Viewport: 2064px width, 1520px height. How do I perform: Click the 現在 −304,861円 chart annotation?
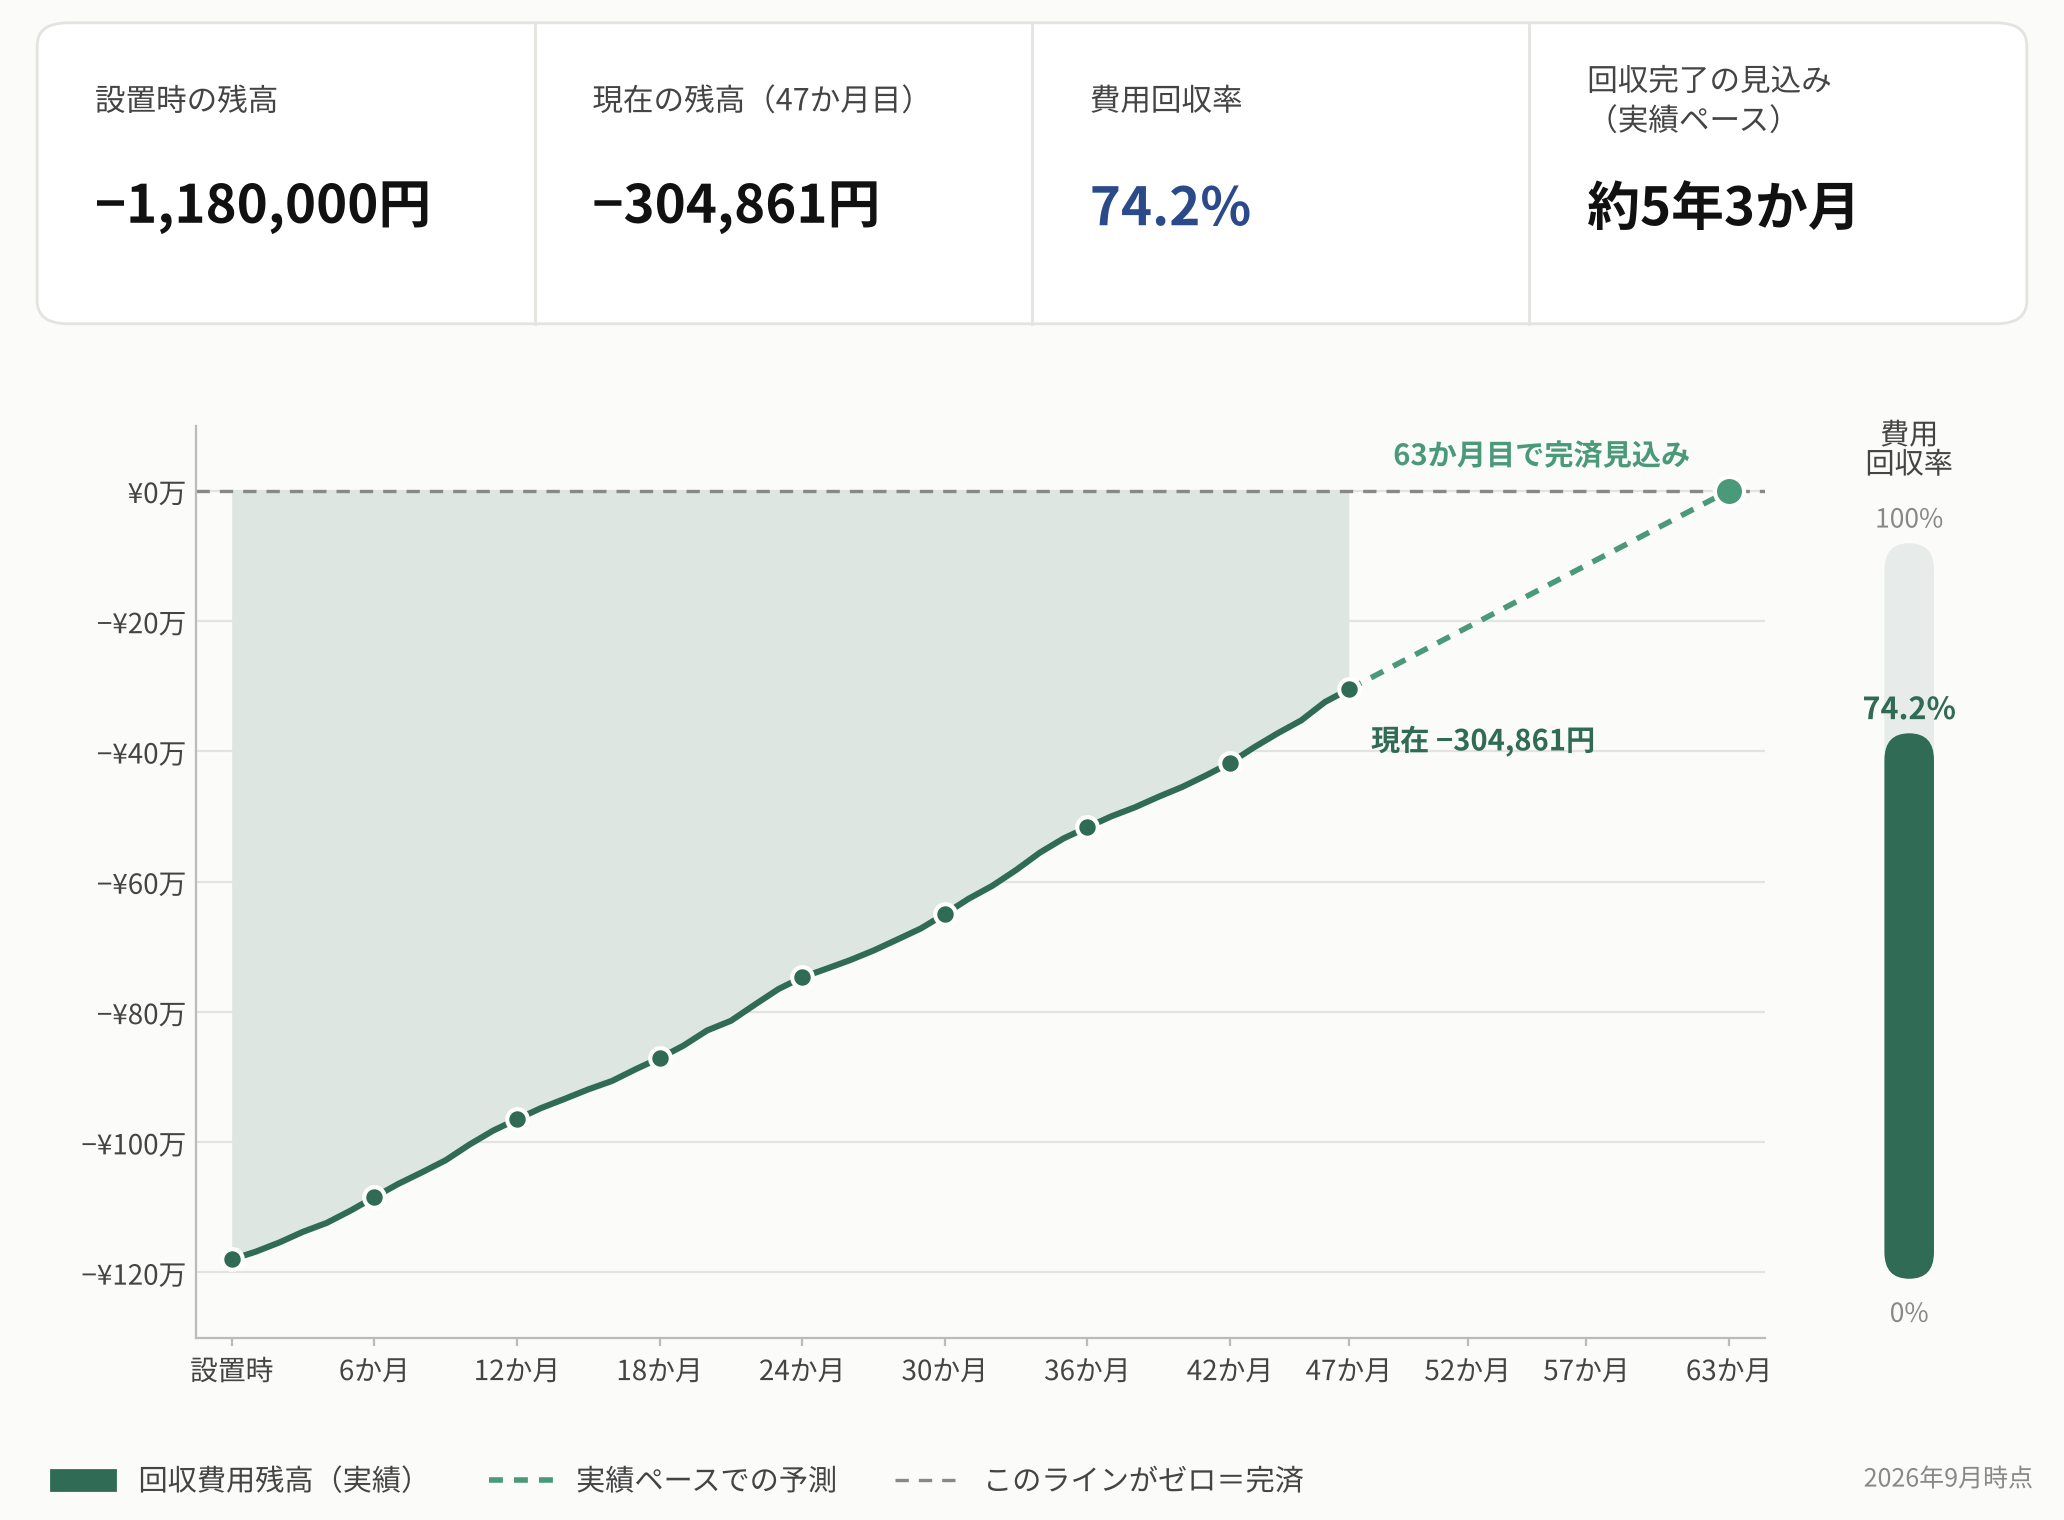pos(1483,740)
